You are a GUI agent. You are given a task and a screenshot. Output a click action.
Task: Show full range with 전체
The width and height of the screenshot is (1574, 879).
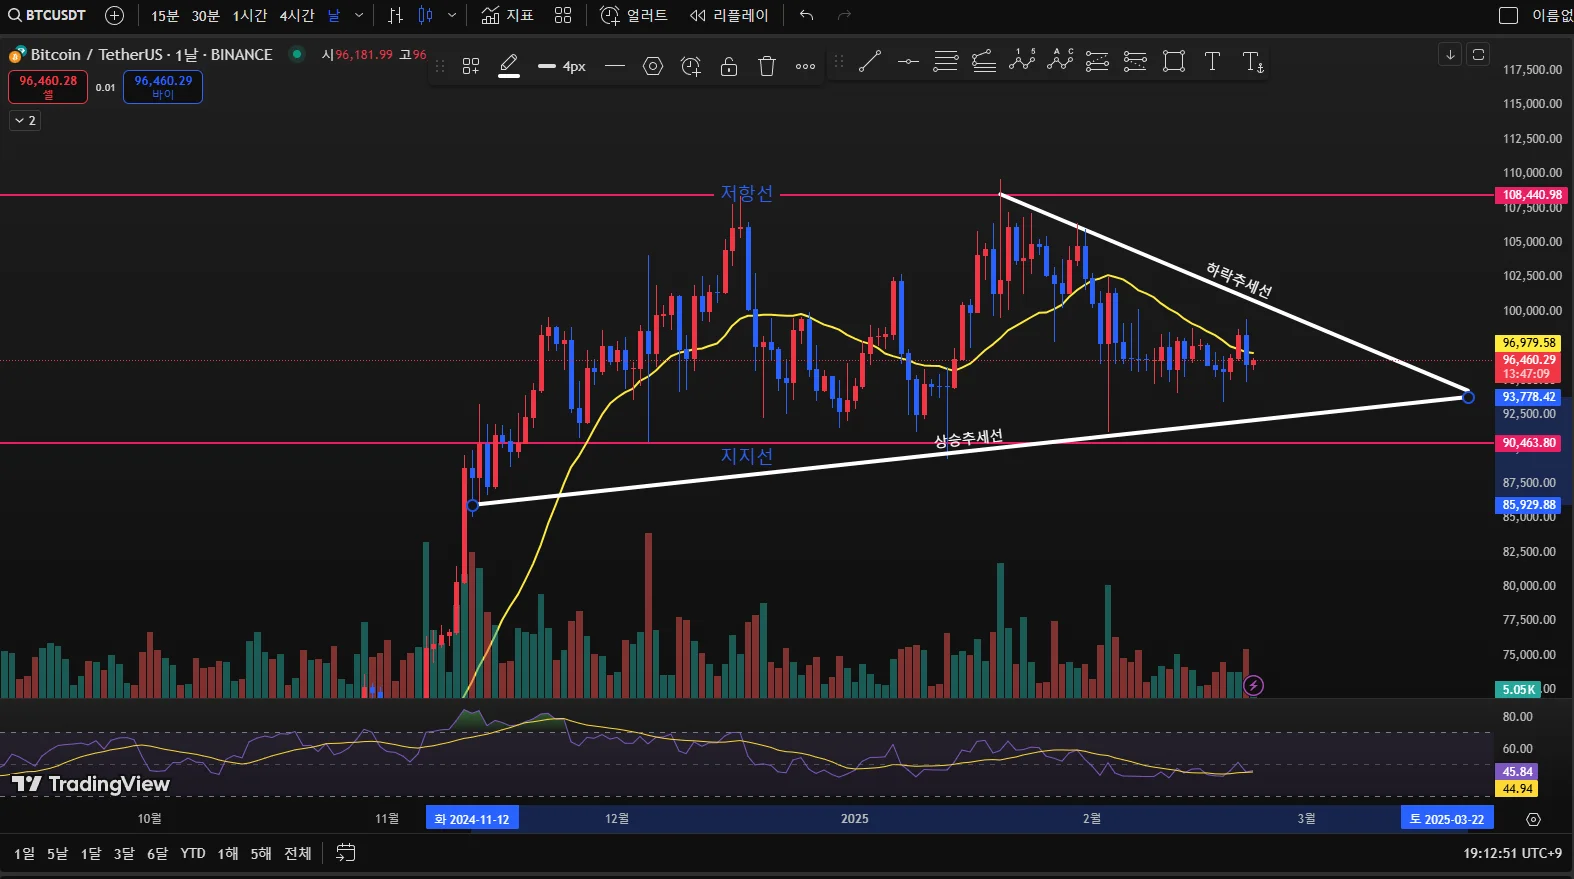[298, 853]
